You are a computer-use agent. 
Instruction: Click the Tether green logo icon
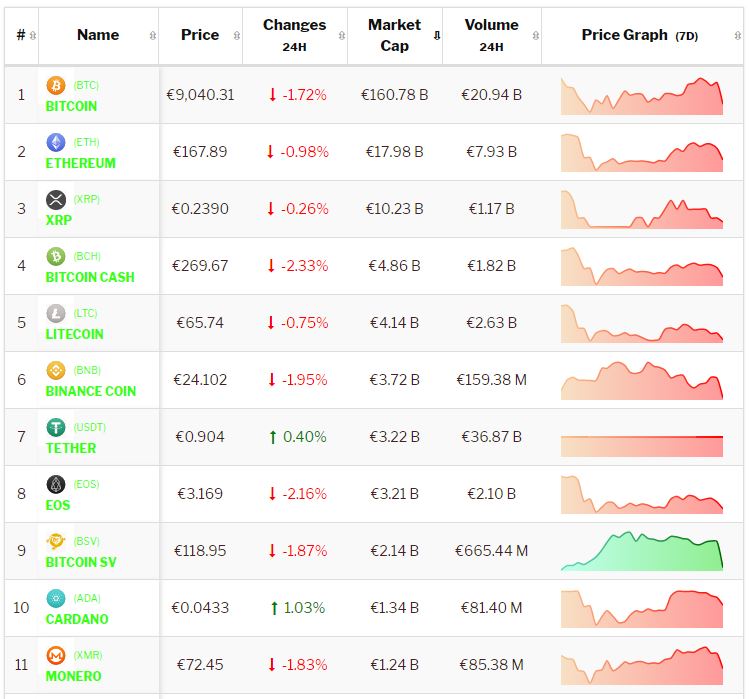[x=56, y=428]
